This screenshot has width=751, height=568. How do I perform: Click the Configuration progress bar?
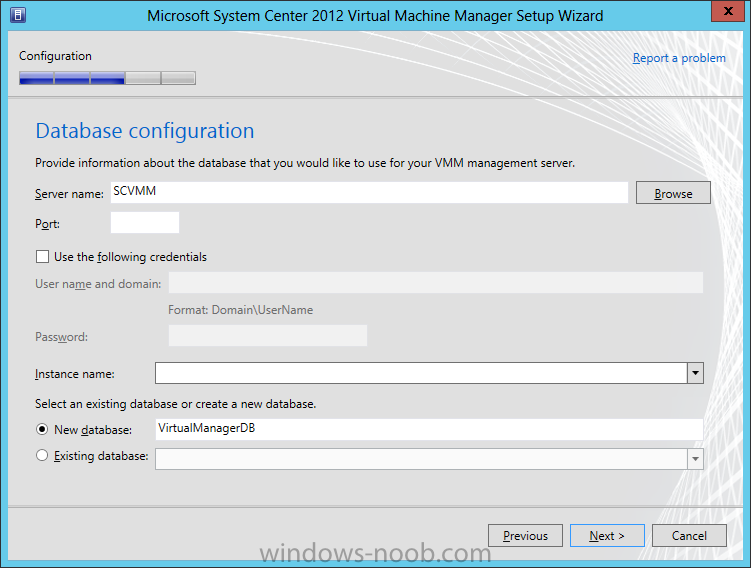pos(107,78)
